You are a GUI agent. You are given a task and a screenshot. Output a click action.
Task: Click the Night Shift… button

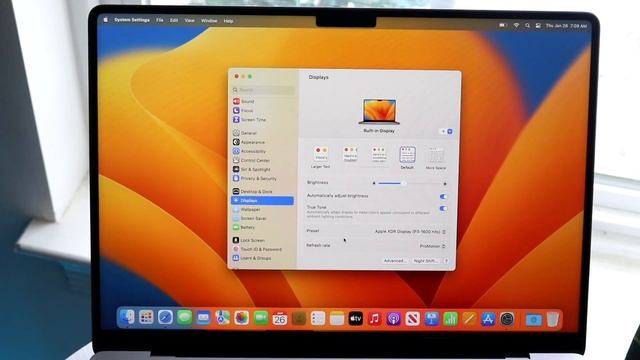425,261
